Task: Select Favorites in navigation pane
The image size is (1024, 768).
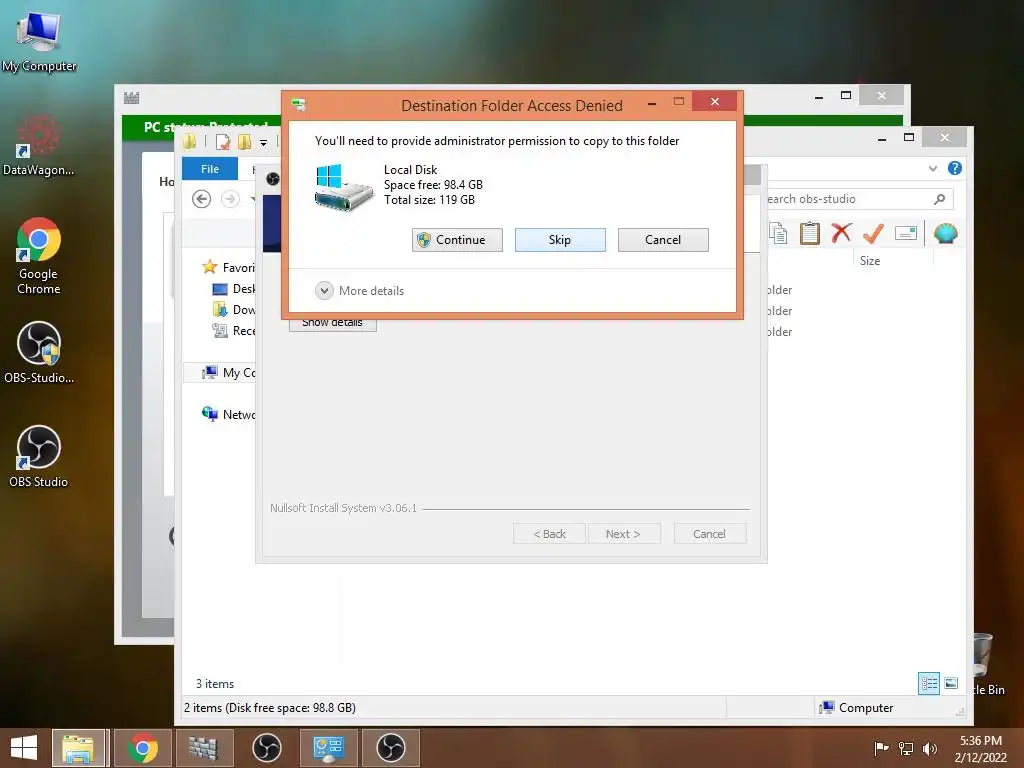Action: pyautogui.click(x=230, y=267)
